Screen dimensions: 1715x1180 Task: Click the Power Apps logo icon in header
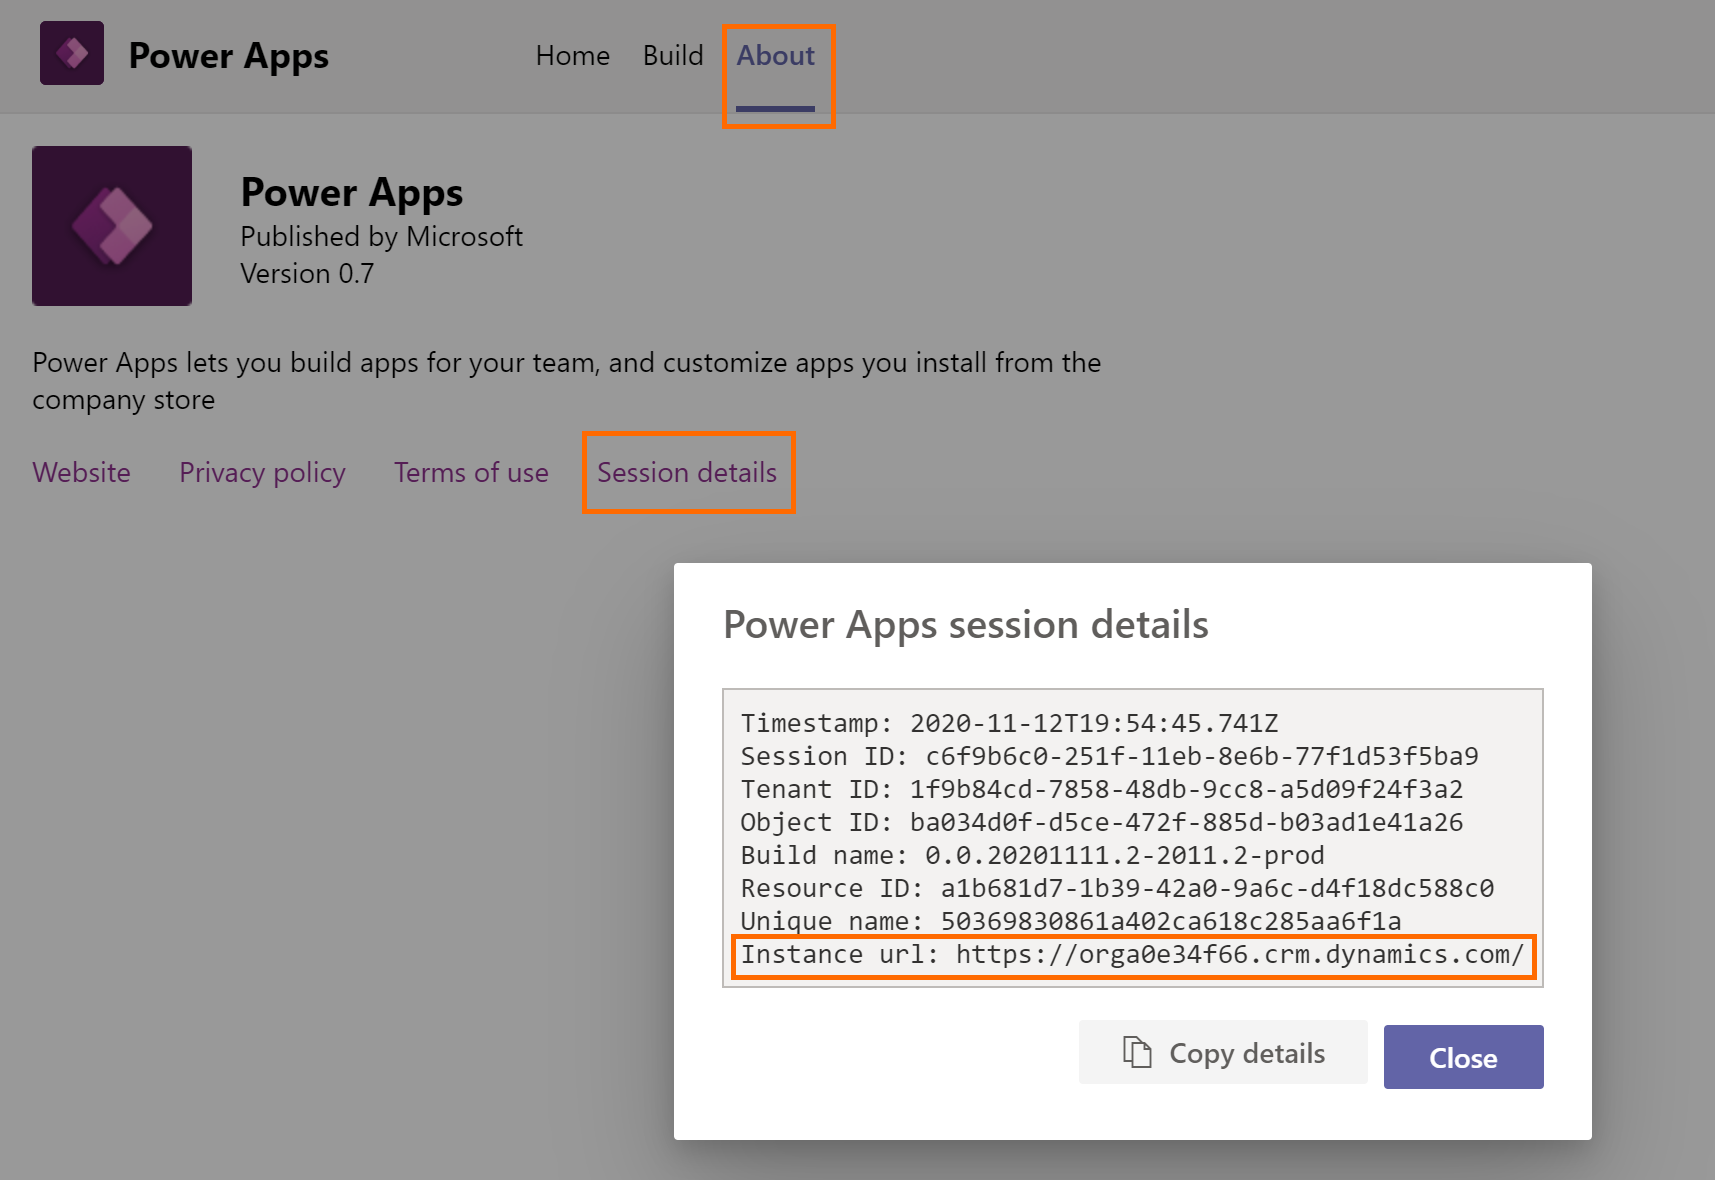pos(72,53)
